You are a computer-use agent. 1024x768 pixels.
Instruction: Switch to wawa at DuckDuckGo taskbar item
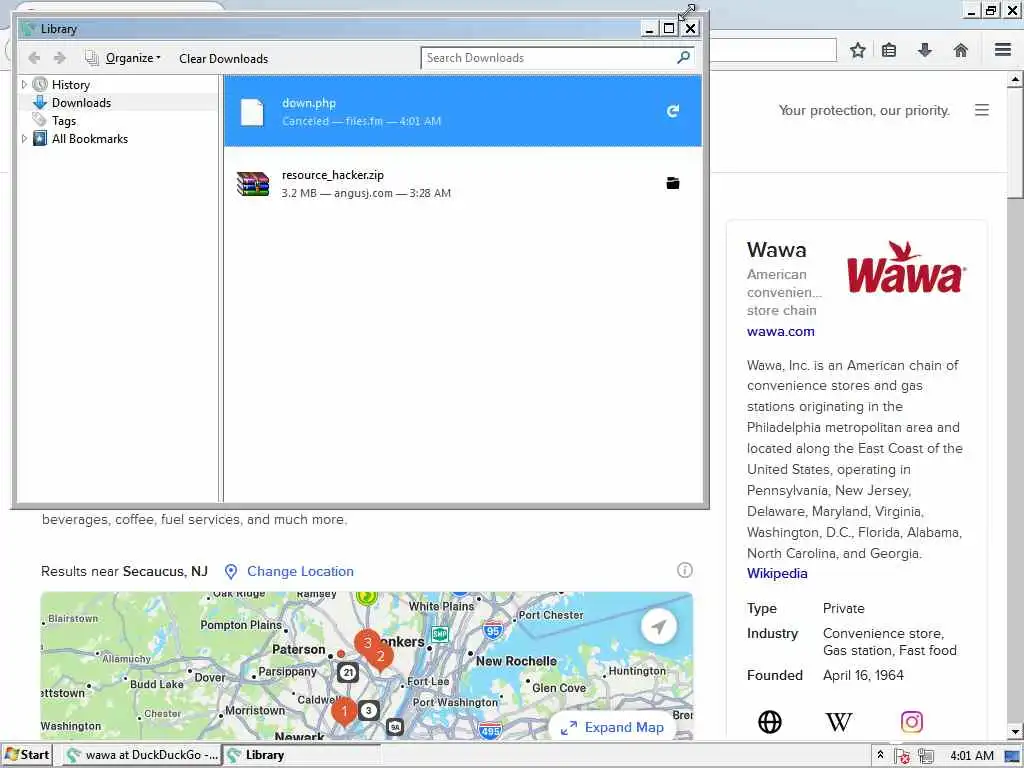pos(143,755)
